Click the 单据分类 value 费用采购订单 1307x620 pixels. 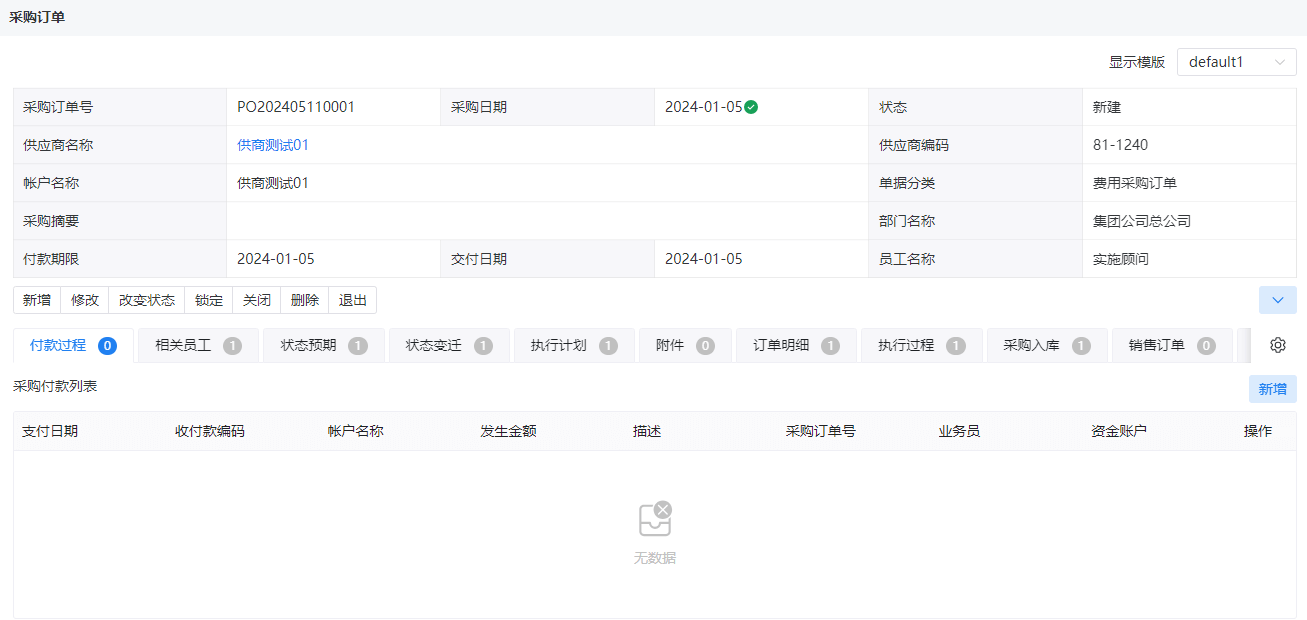pos(1135,183)
